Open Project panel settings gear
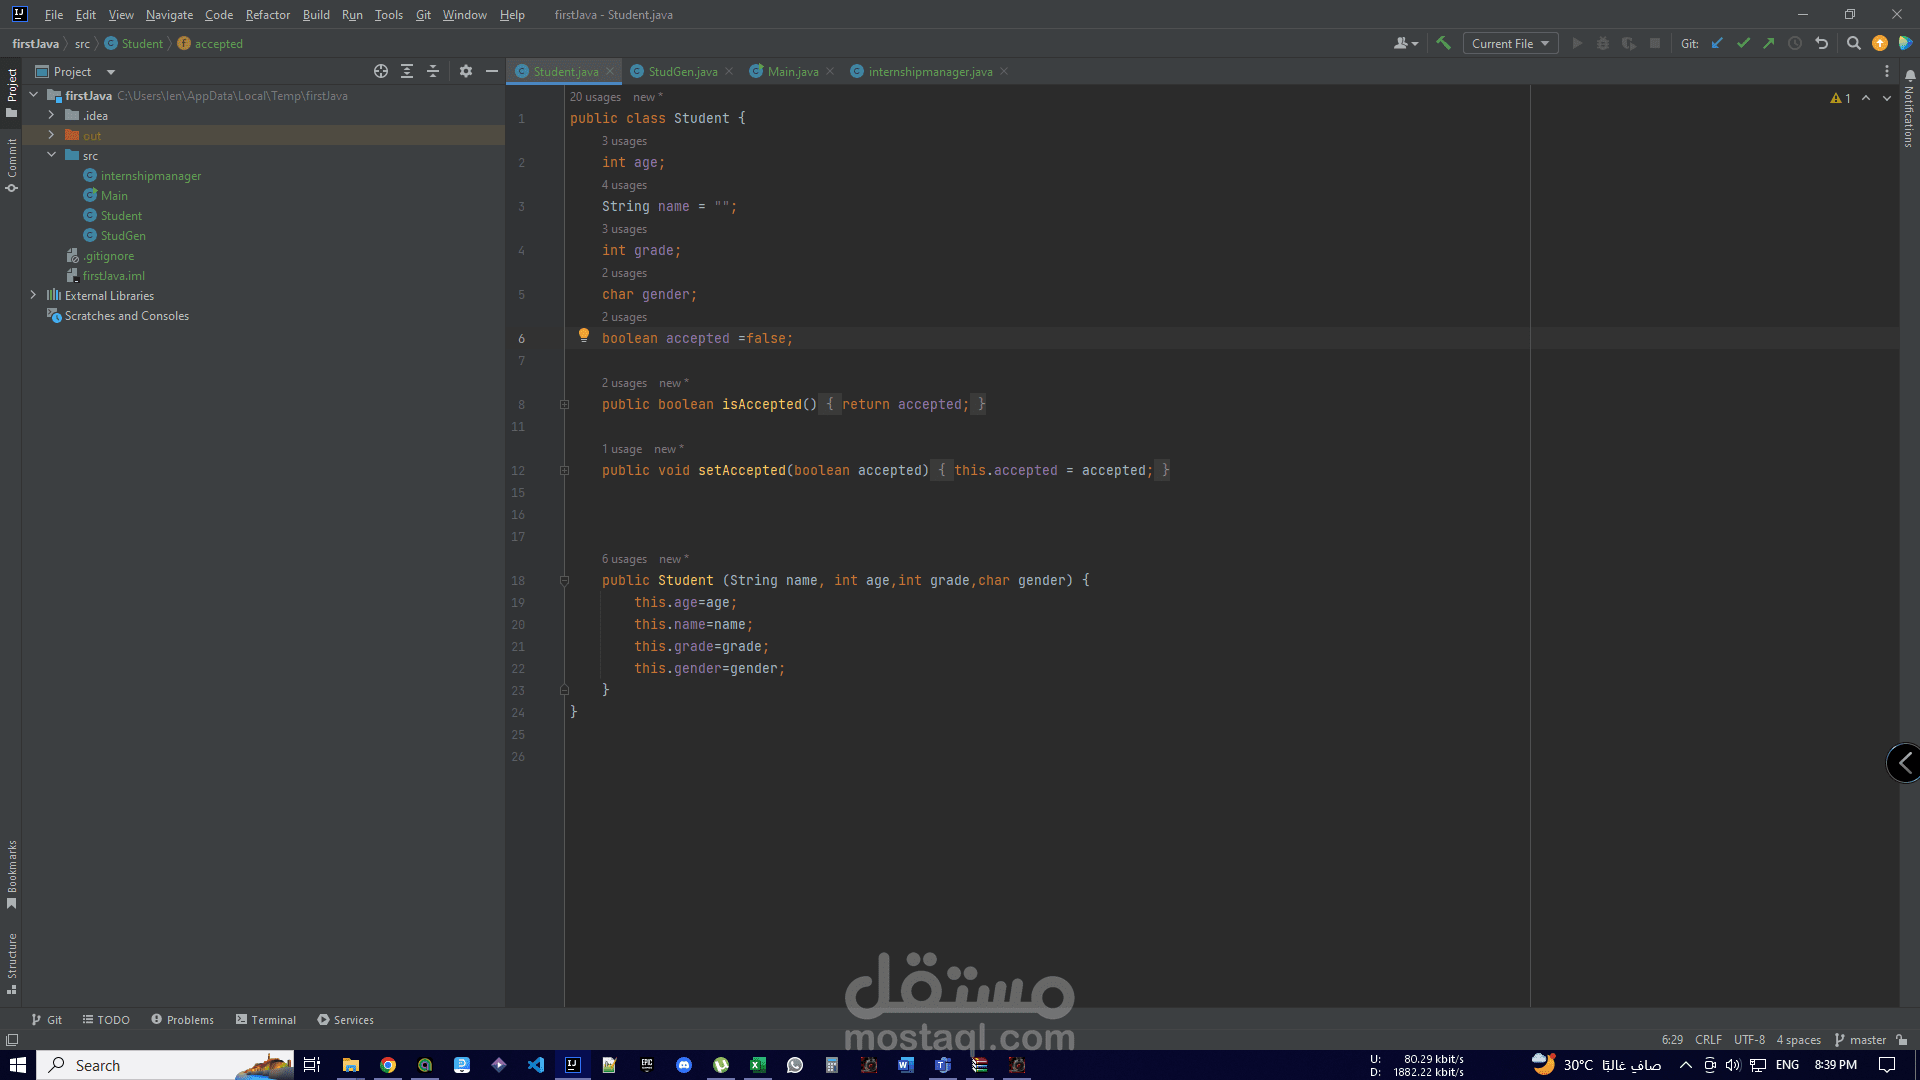Image resolution: width=1920 pixels, height=1080 pixels. coord(465,71)
